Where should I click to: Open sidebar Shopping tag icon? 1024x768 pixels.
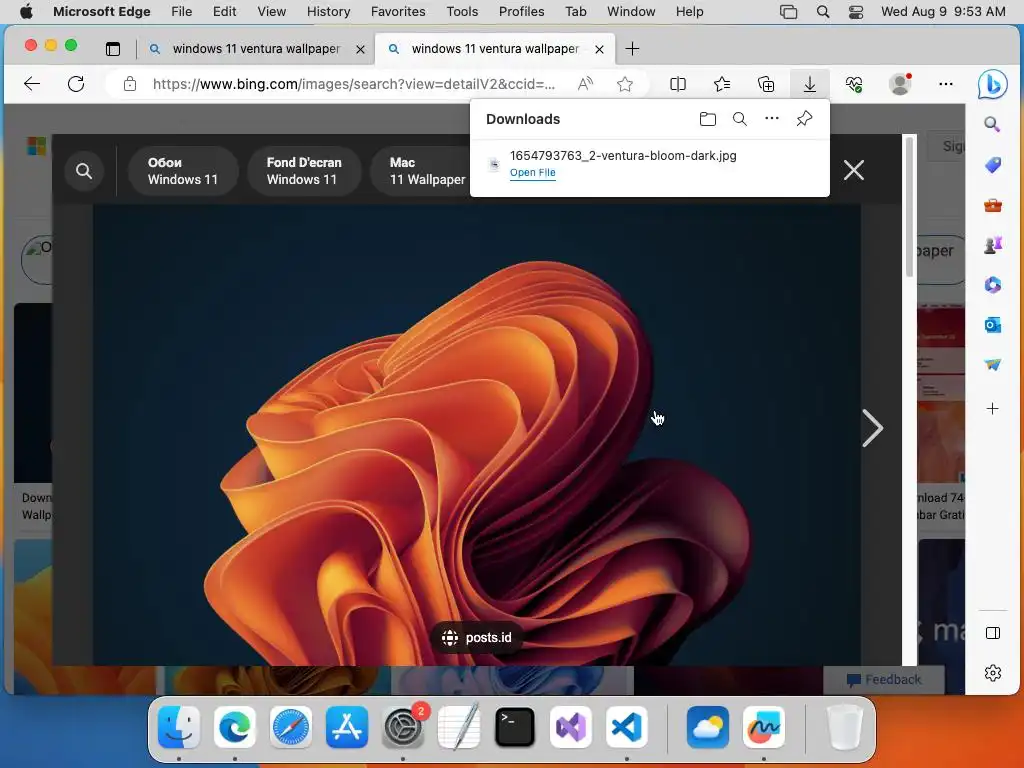click(993, 165)
